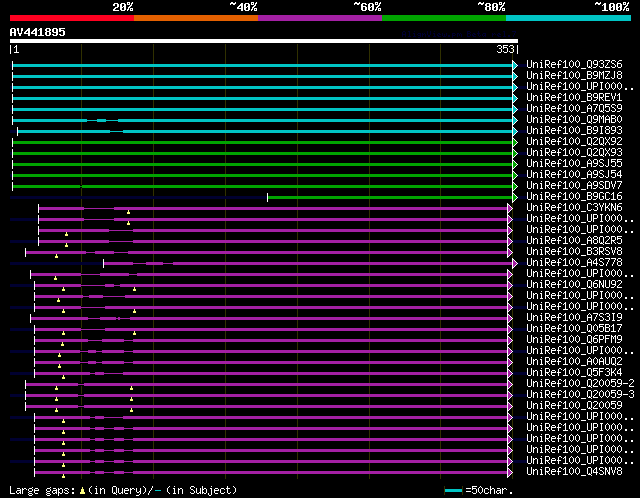Open hit UniRef100_B9REV1
The height and width of the screenshot is (498, 640).
pyautogui.click(x=574, y=97)
